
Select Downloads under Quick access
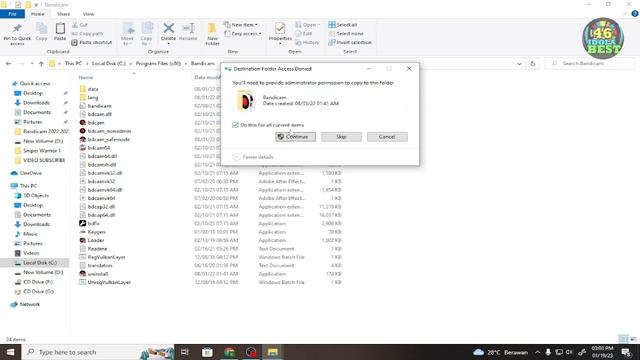(x=36, y=103)
